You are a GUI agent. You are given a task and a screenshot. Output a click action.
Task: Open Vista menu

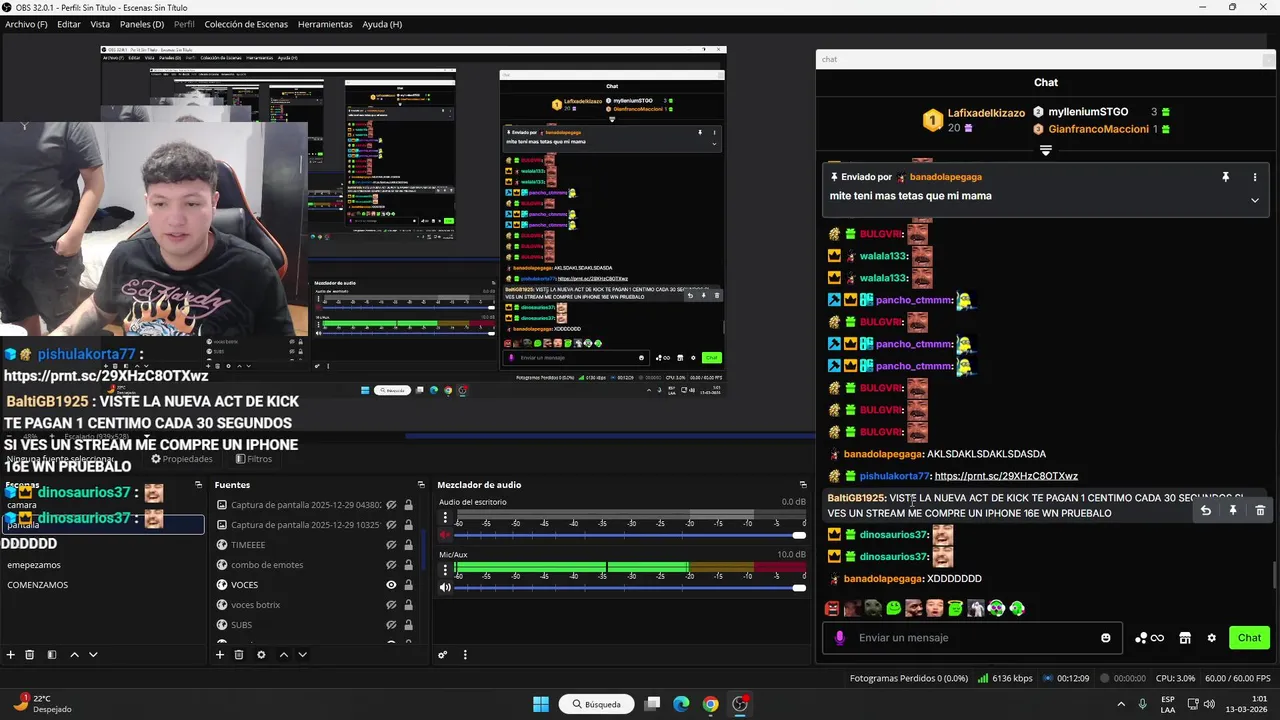click(100, 24)
